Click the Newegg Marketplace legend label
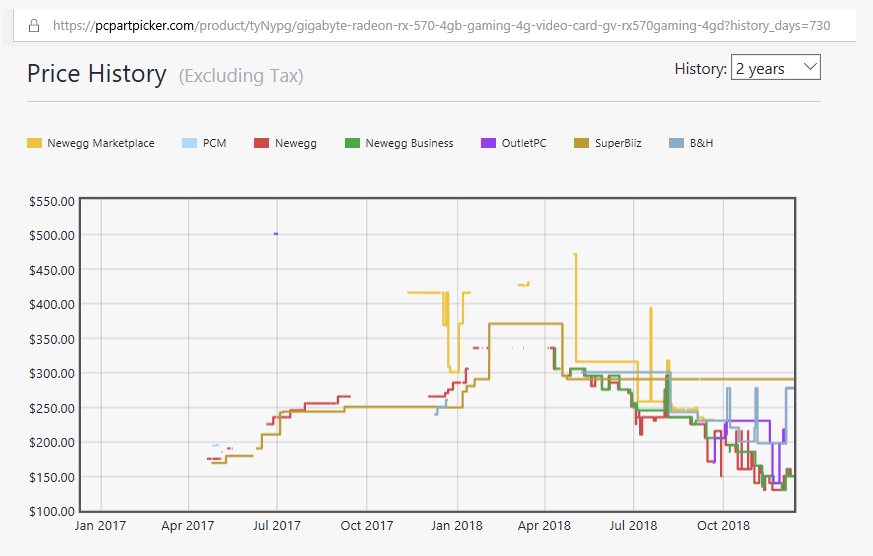Viewport: 873px width, 556px height. (101, 143)
